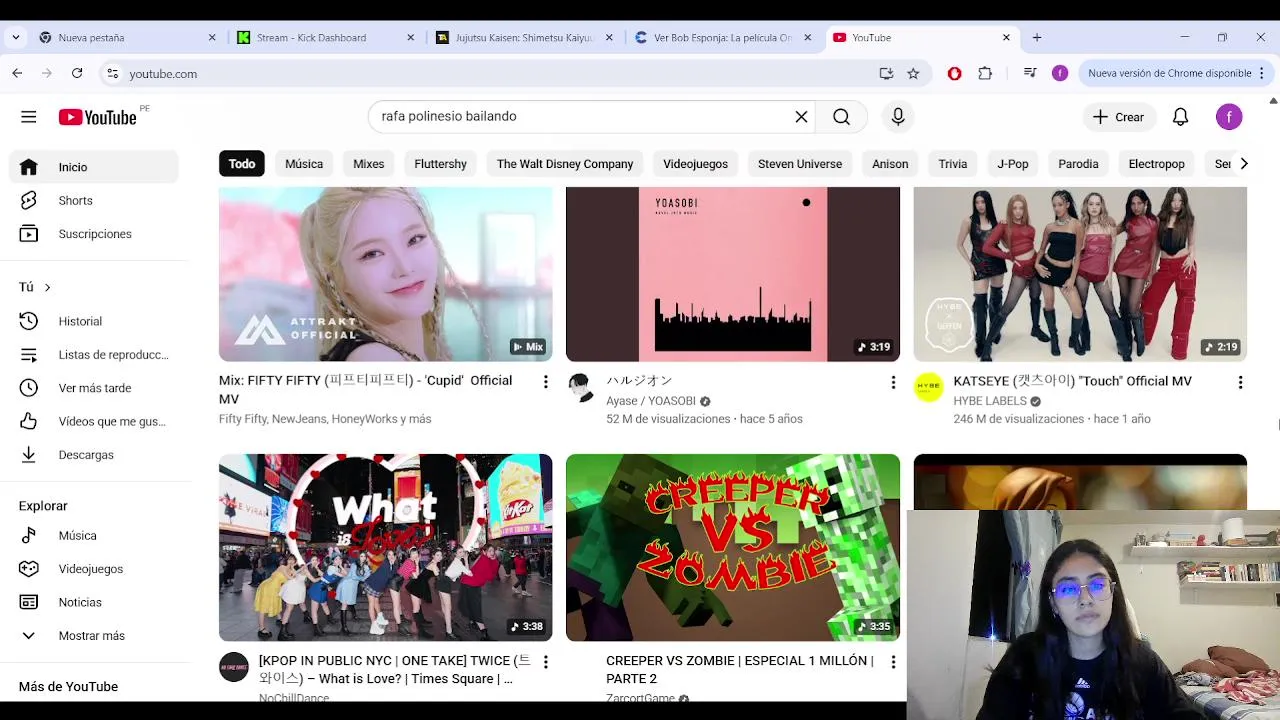Open Chrome three-dot menu
The width and height of the screenshot is (1280, 720).
click(1262, 73)
